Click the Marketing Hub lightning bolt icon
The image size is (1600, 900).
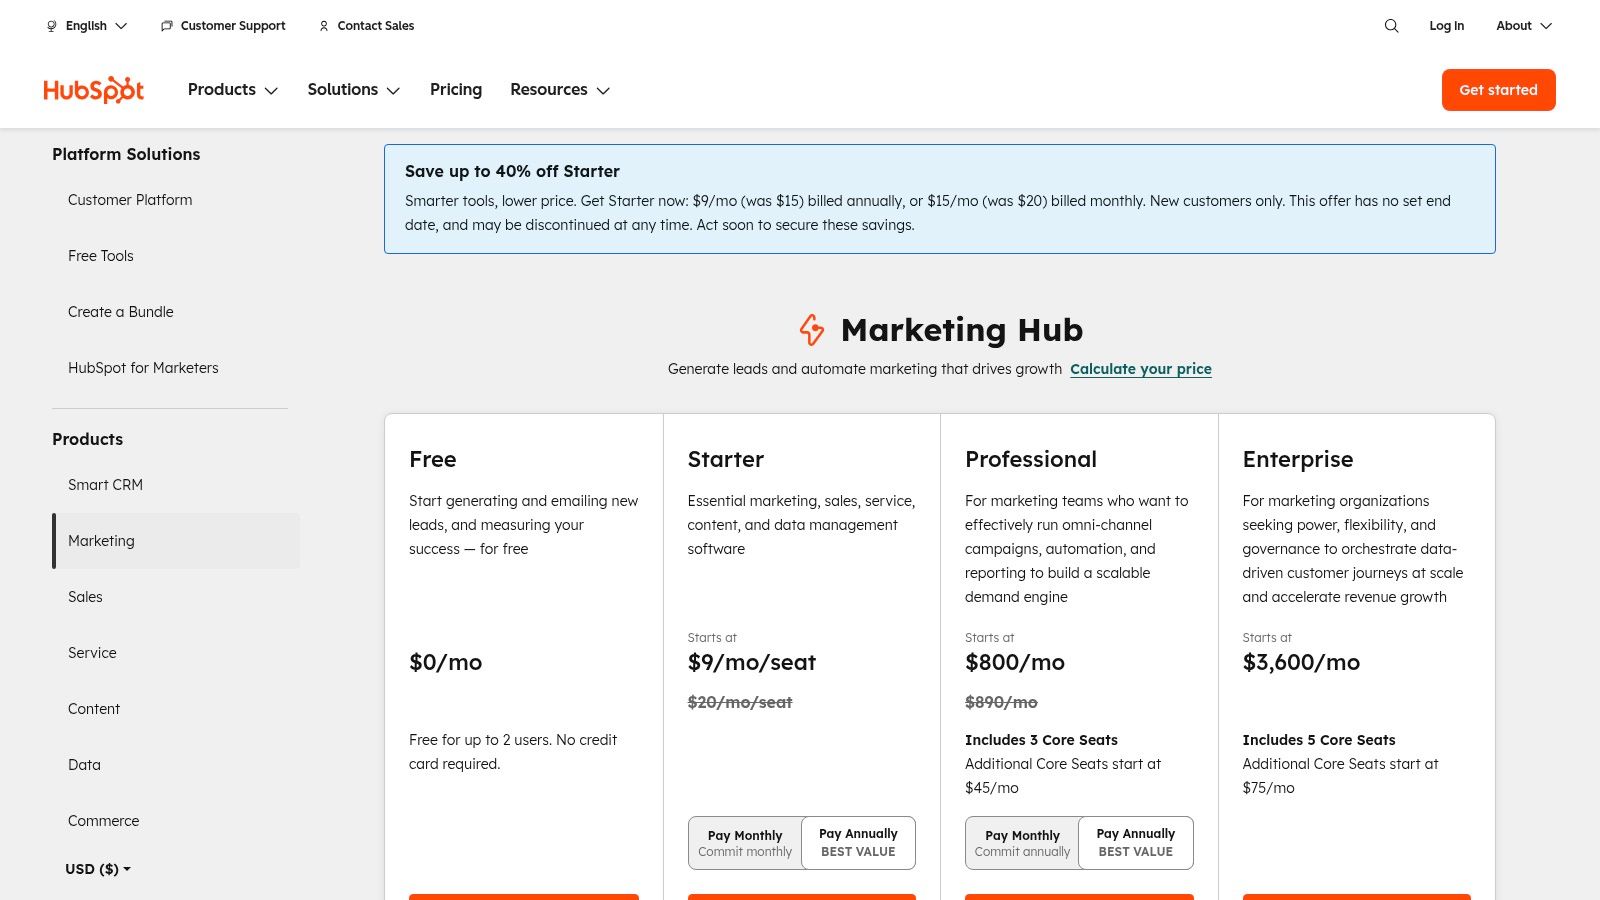pos(812,330)
